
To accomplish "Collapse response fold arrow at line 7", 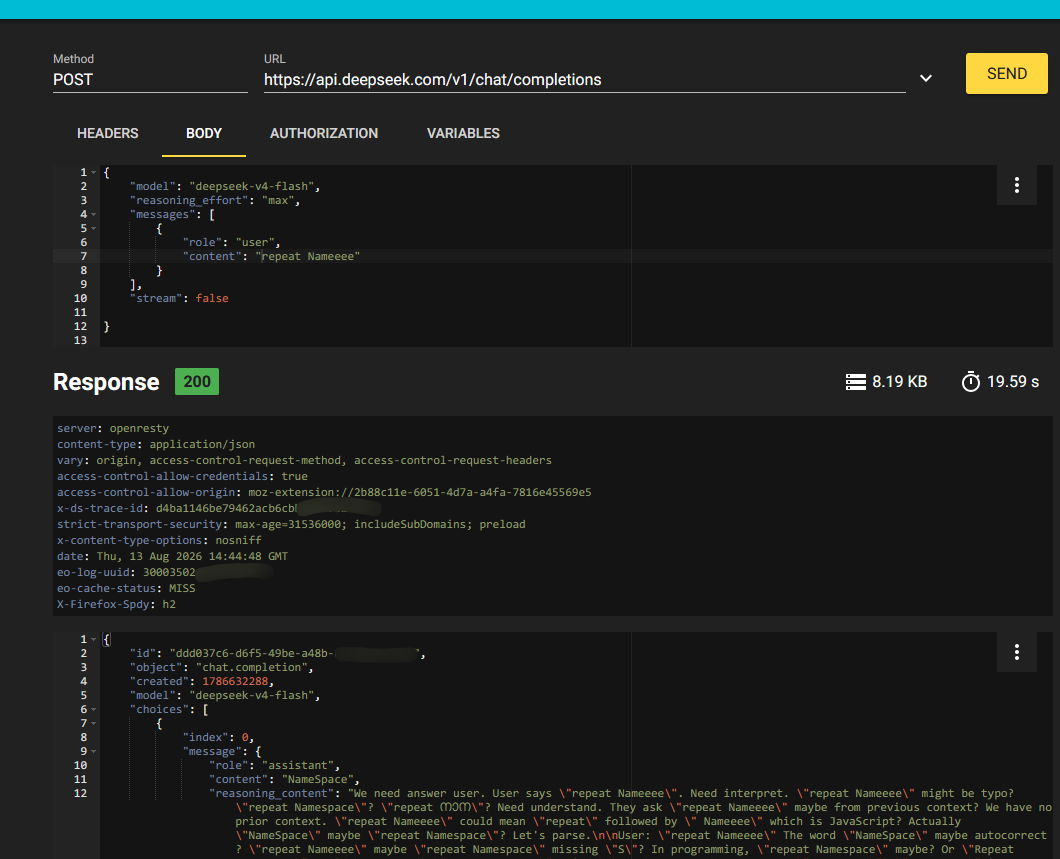I will coord(93,724).
